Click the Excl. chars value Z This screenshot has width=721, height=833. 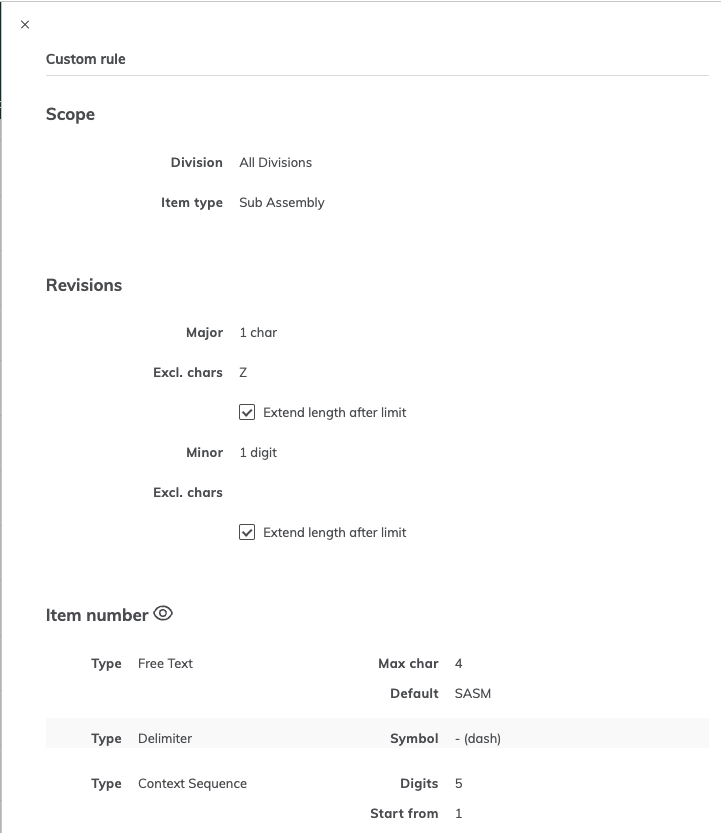click(x=243, y=372)
